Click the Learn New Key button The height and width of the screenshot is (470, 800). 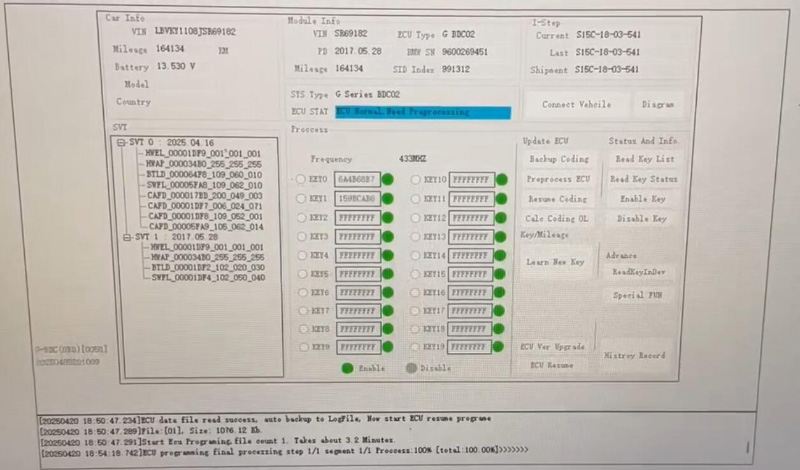555,262
